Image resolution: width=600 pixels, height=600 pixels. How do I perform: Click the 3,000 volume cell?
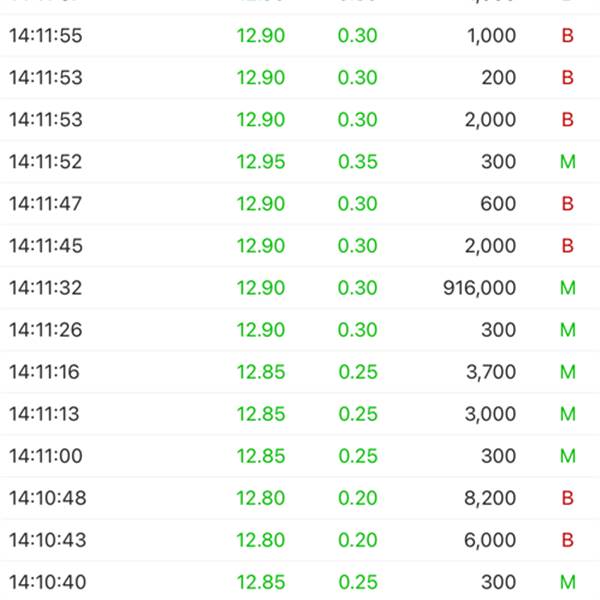pyautogui.click(x=491, y=414)
